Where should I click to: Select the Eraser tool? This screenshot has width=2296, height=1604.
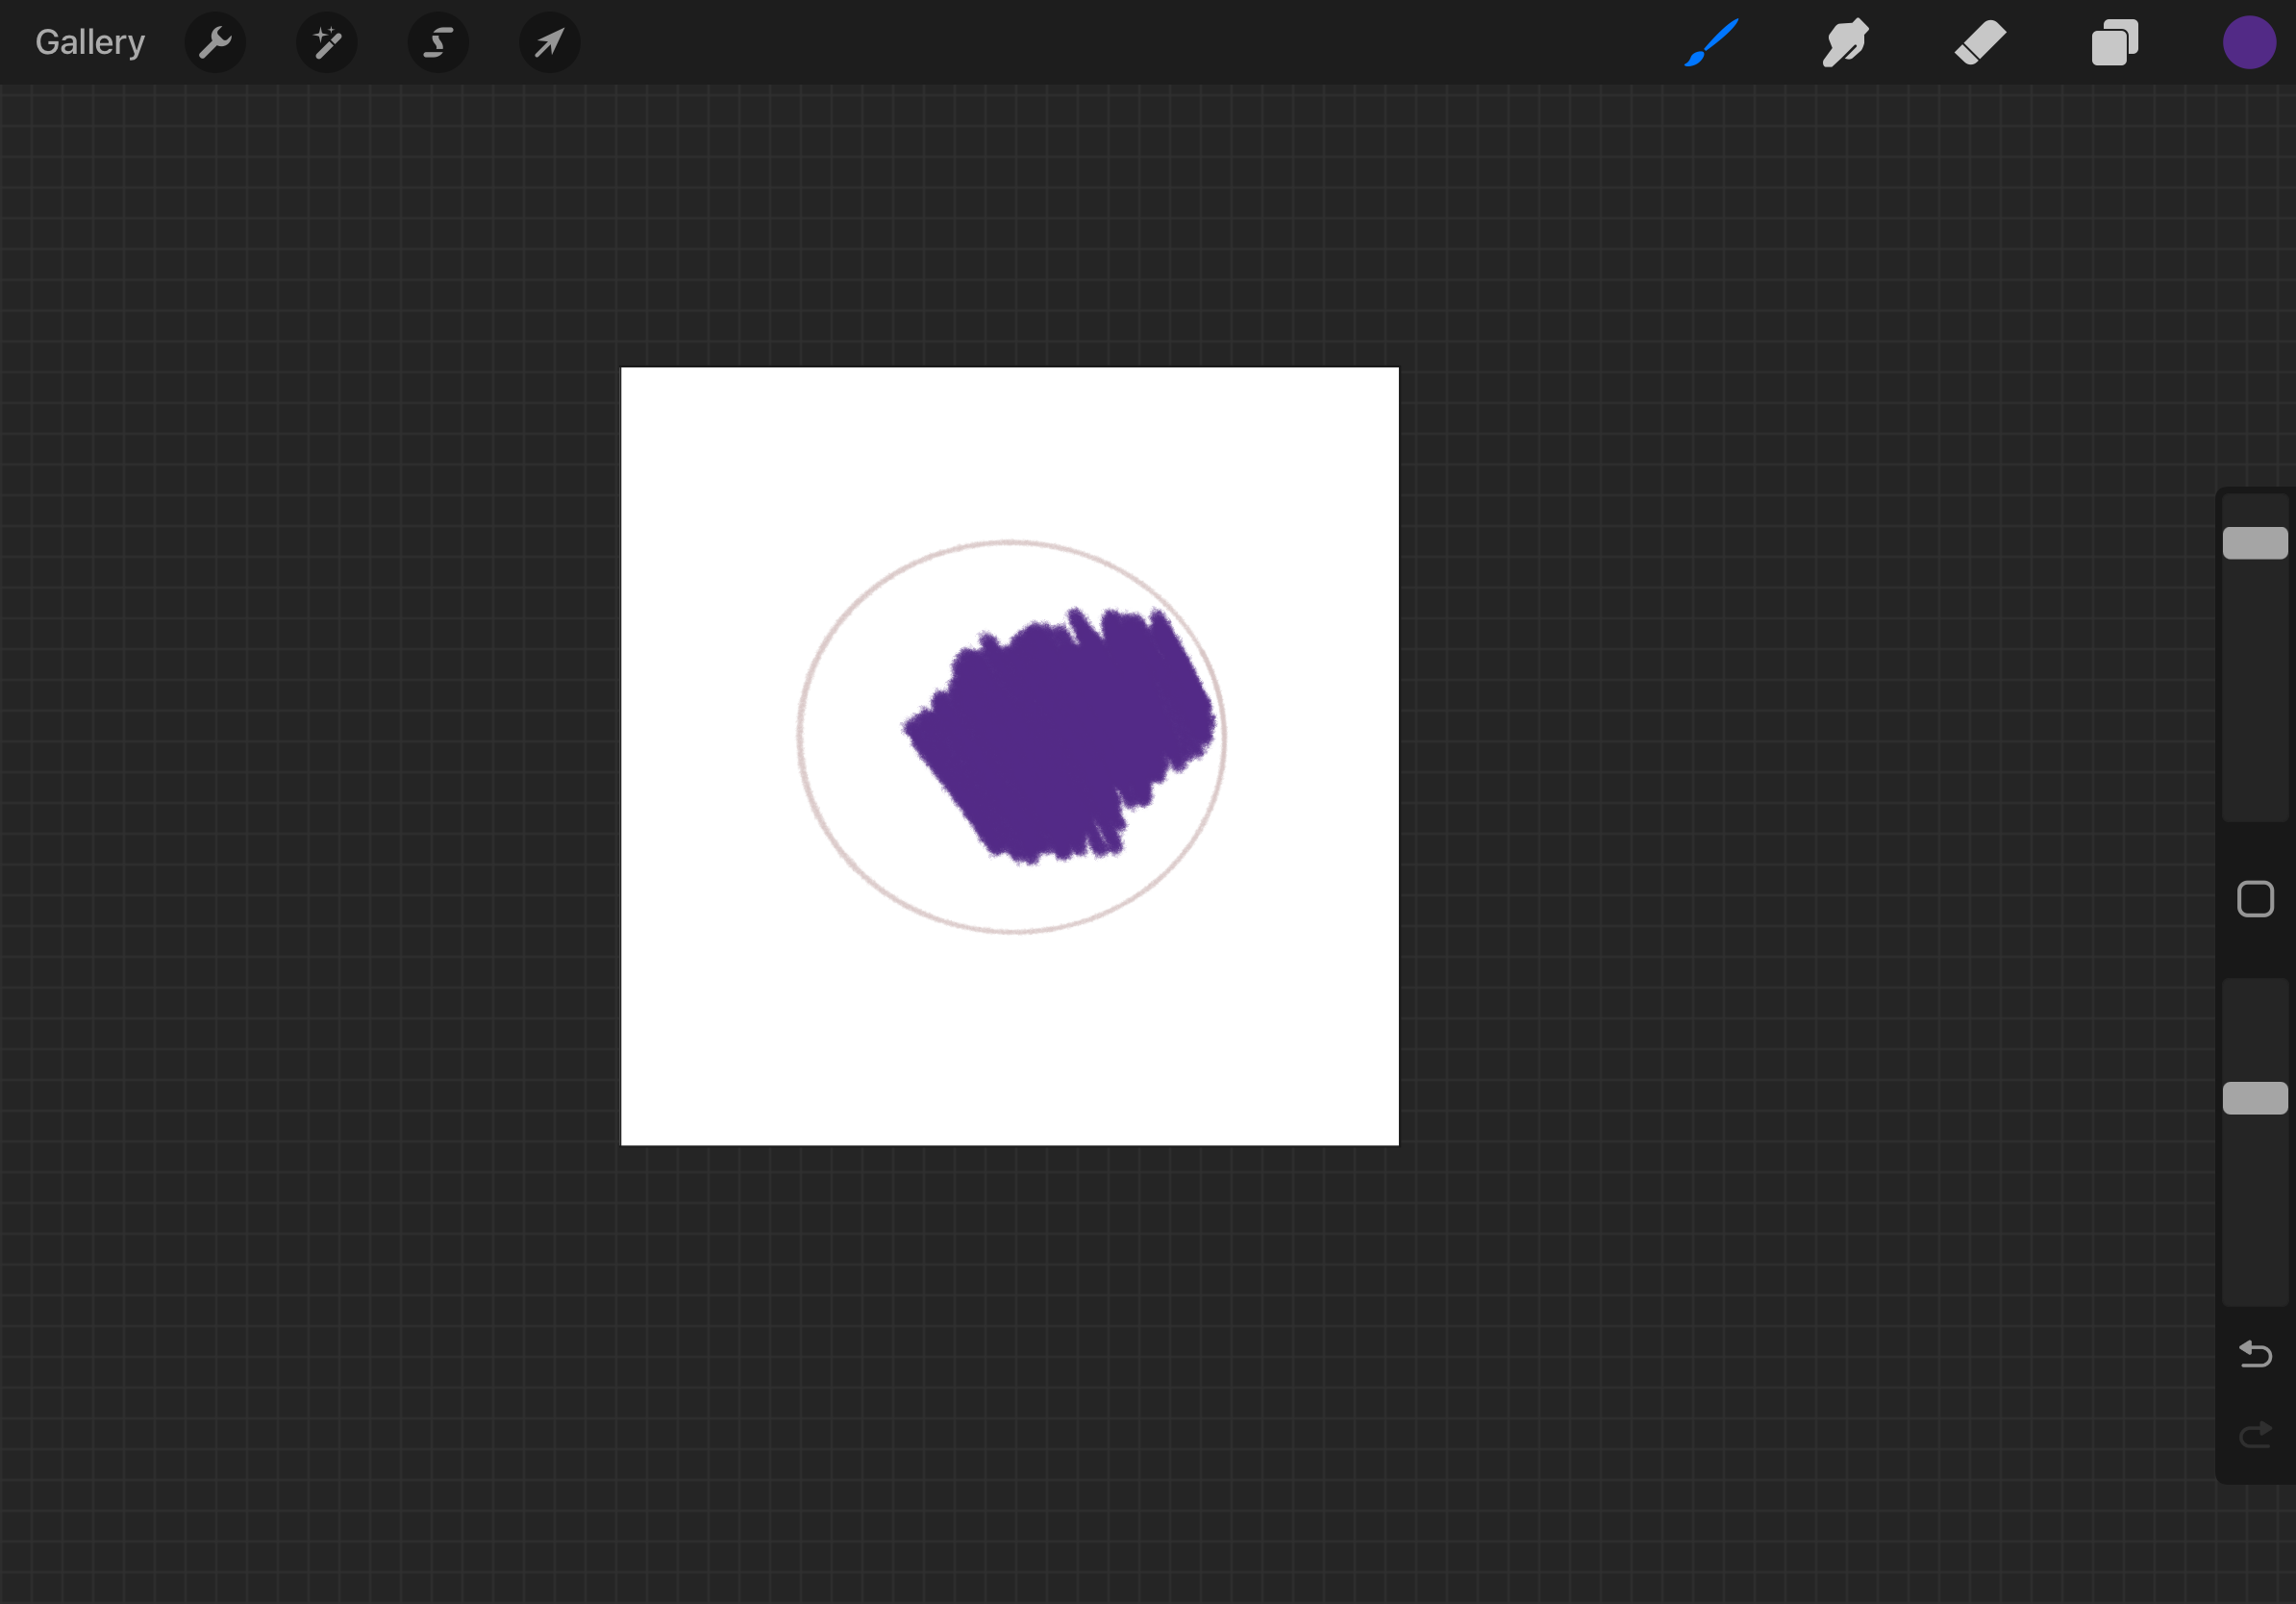[x=1980, y=43]
